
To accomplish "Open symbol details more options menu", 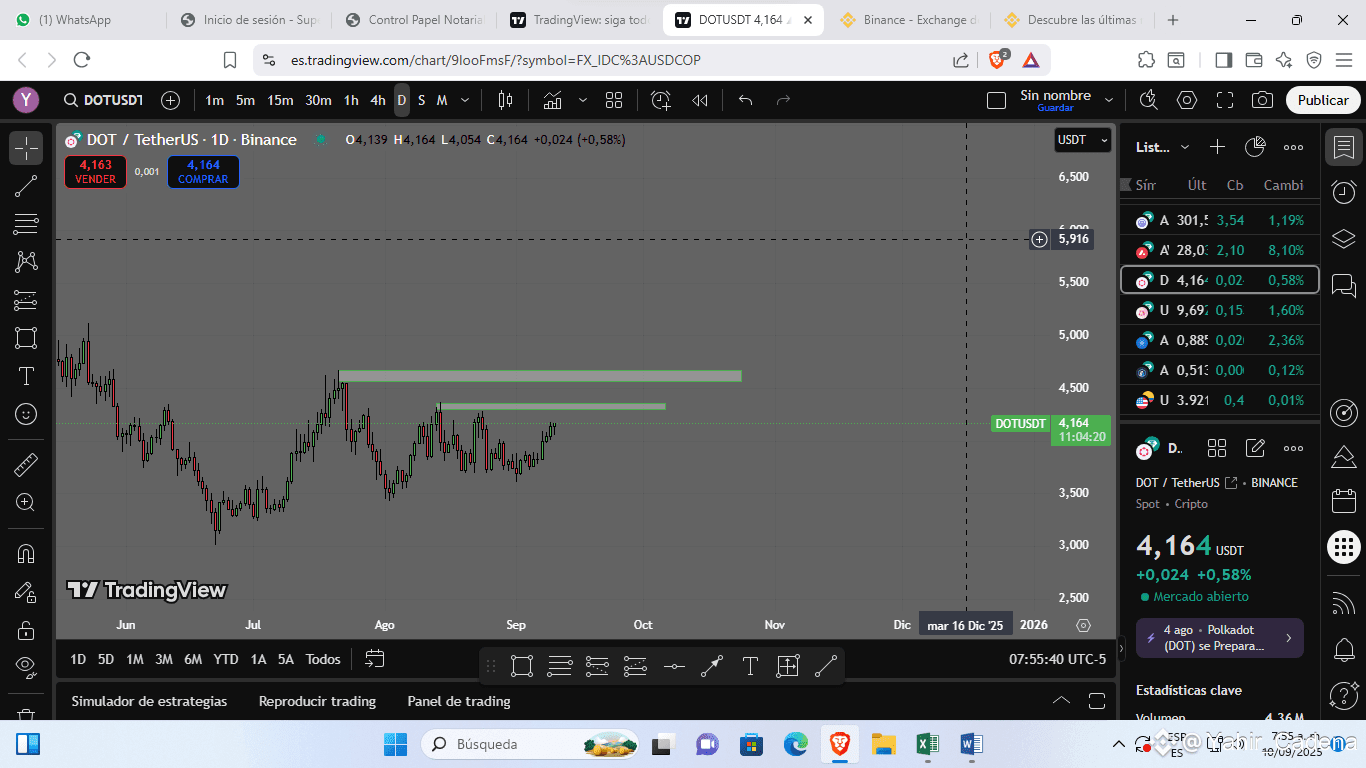I will [x=1293, y=448].
